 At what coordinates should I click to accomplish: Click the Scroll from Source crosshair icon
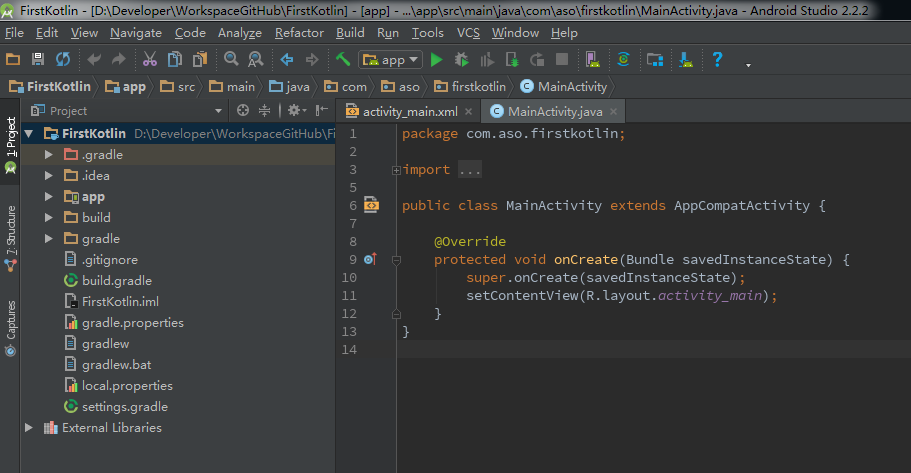pos(243,110)
